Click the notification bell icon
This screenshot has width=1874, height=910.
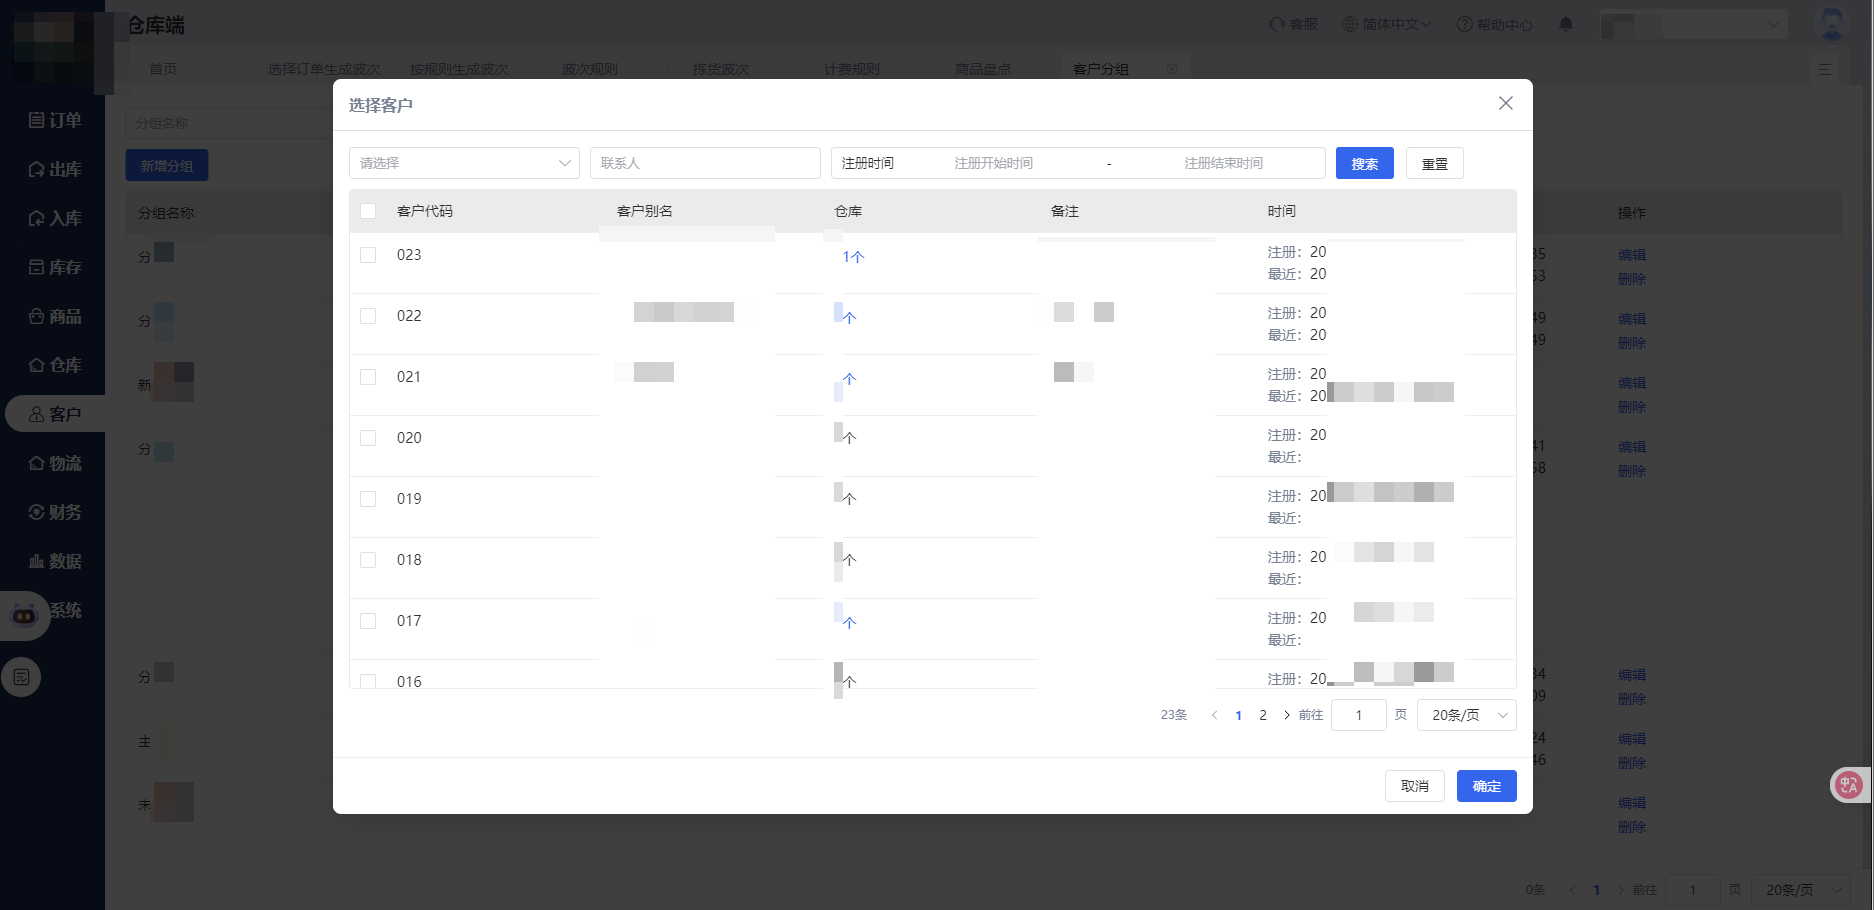(x=1566, y=24)
